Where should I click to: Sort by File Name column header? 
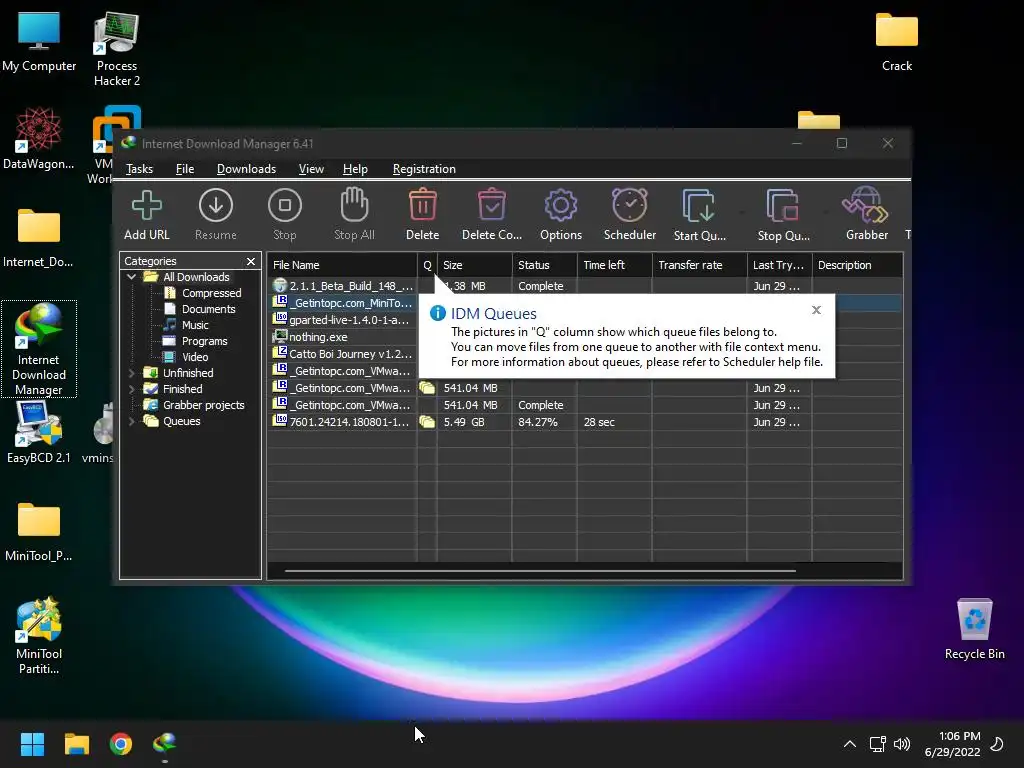(x=342, y=265)
